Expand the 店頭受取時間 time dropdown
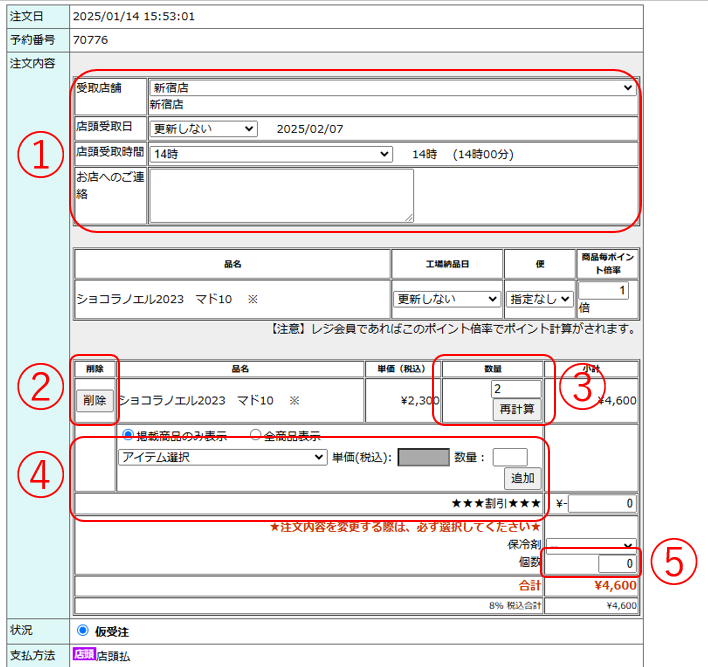The width and height of the screenshot is (708, 667). pyautogui.click(x=270, y=154)
